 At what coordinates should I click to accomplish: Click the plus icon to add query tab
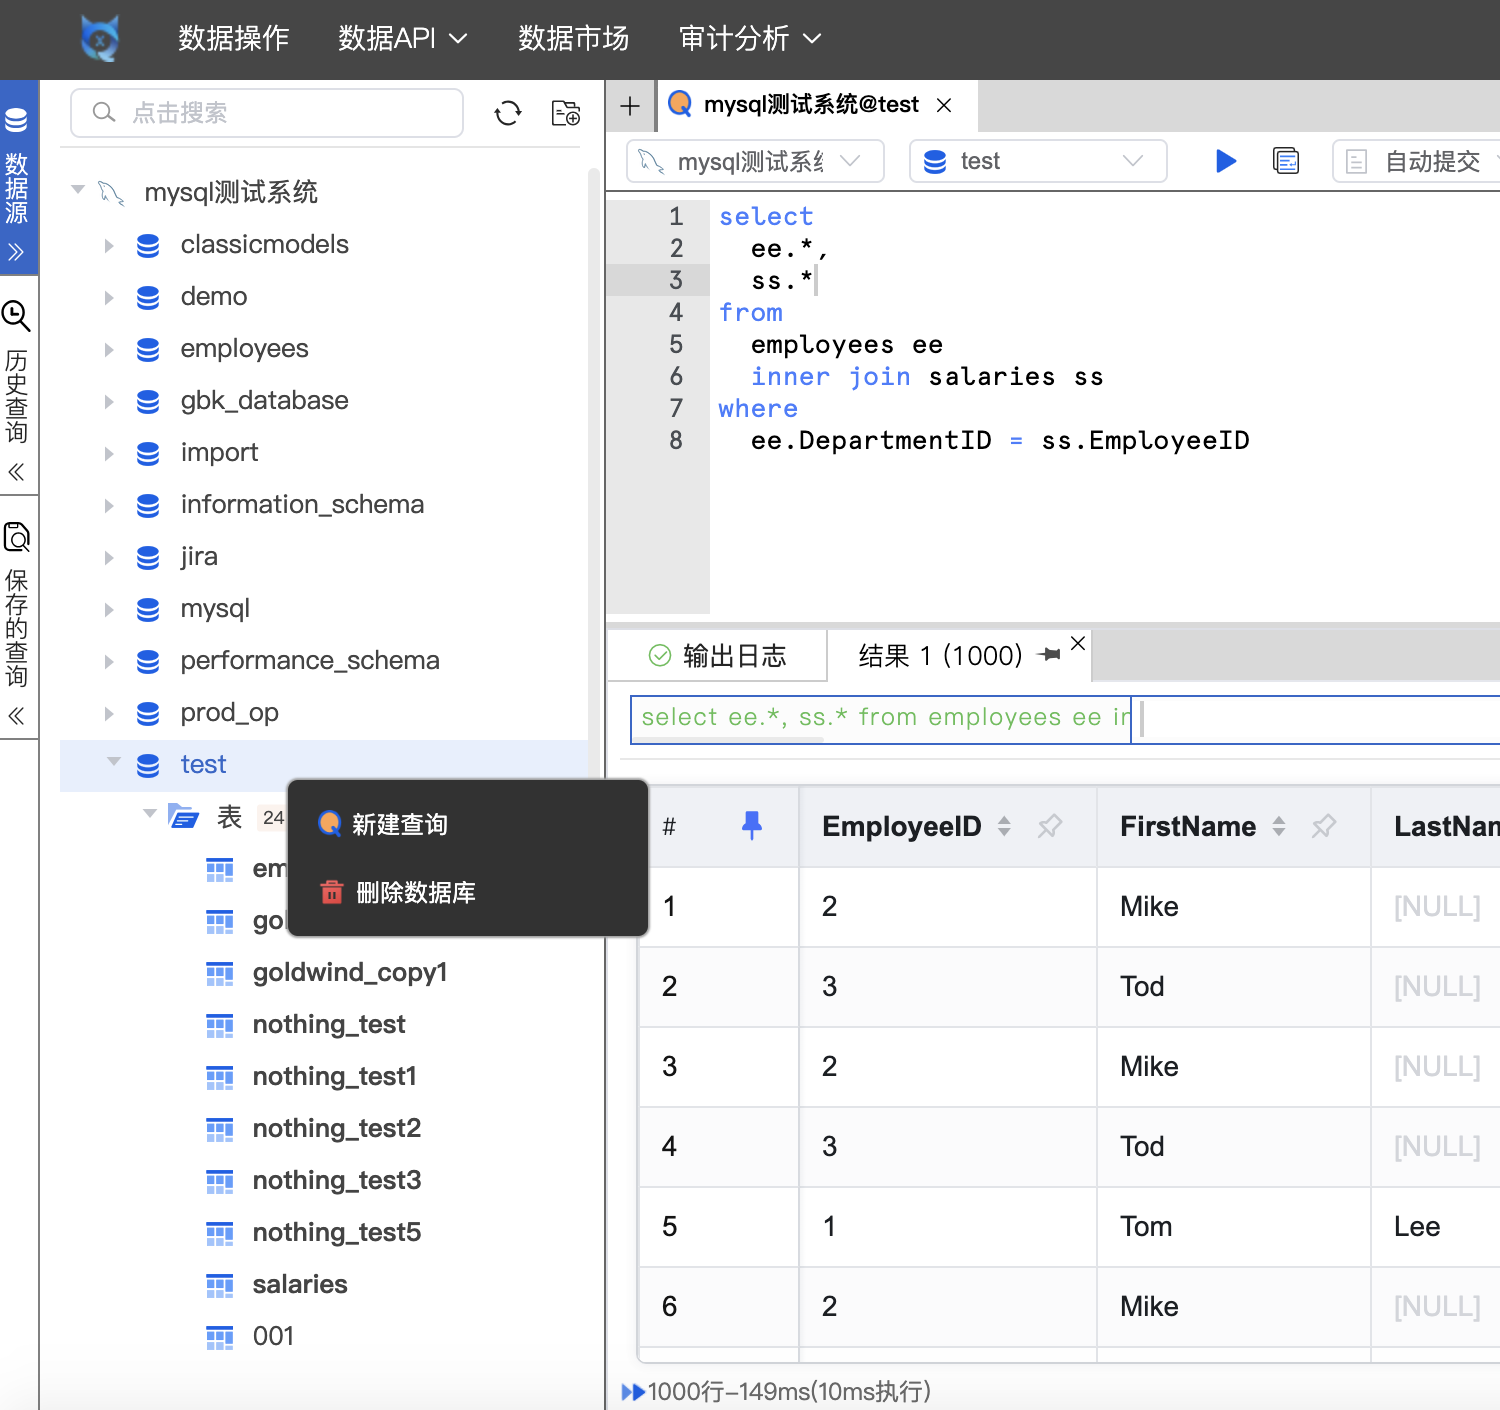630,105
